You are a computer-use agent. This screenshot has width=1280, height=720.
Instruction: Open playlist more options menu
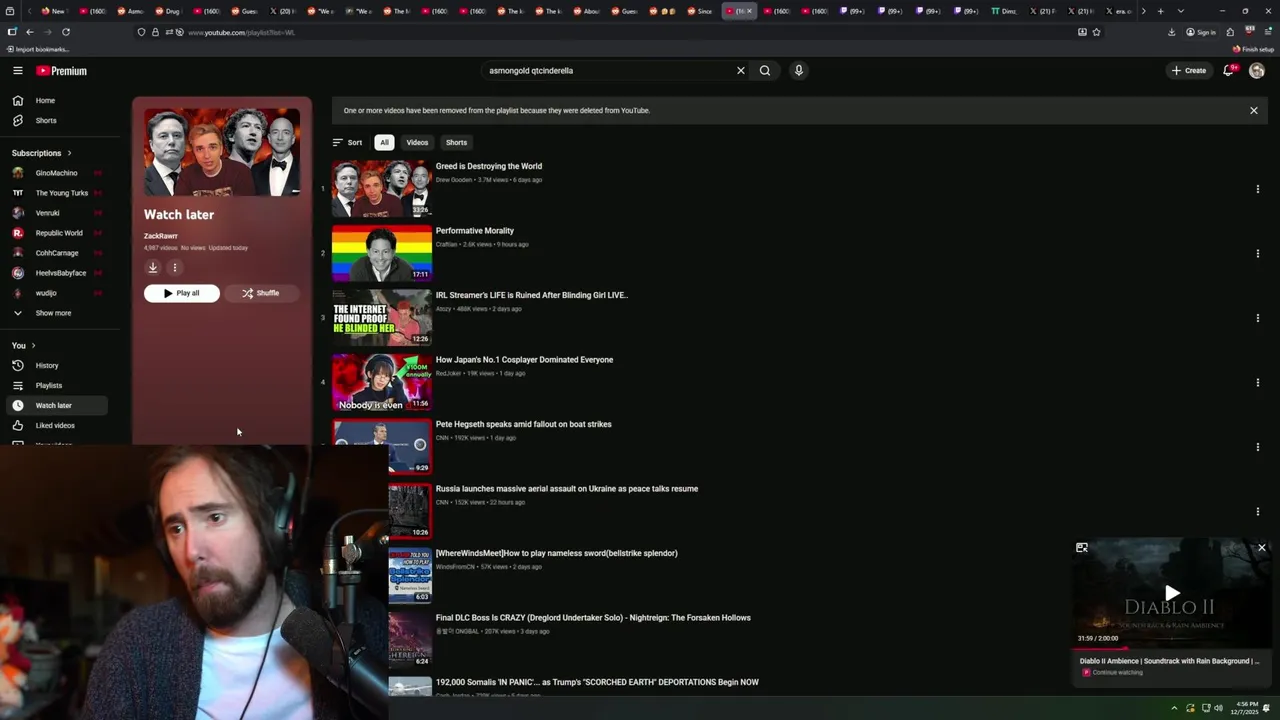[x=174, y=267]
